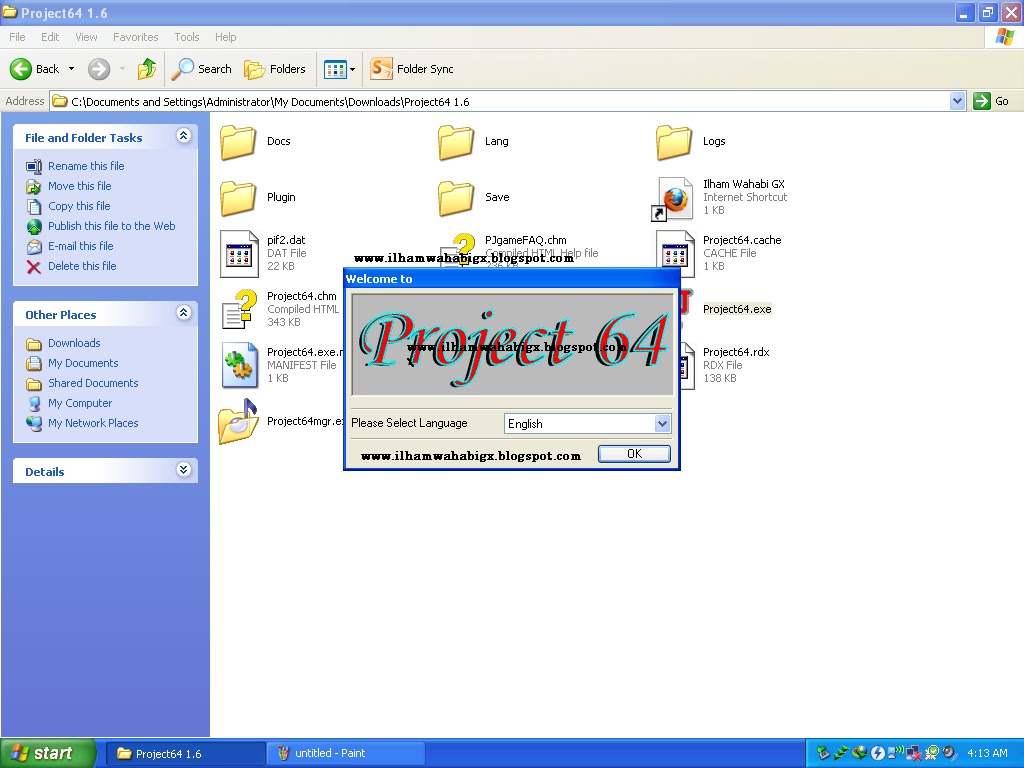Click the address bar path field

[x=500, y=101]
